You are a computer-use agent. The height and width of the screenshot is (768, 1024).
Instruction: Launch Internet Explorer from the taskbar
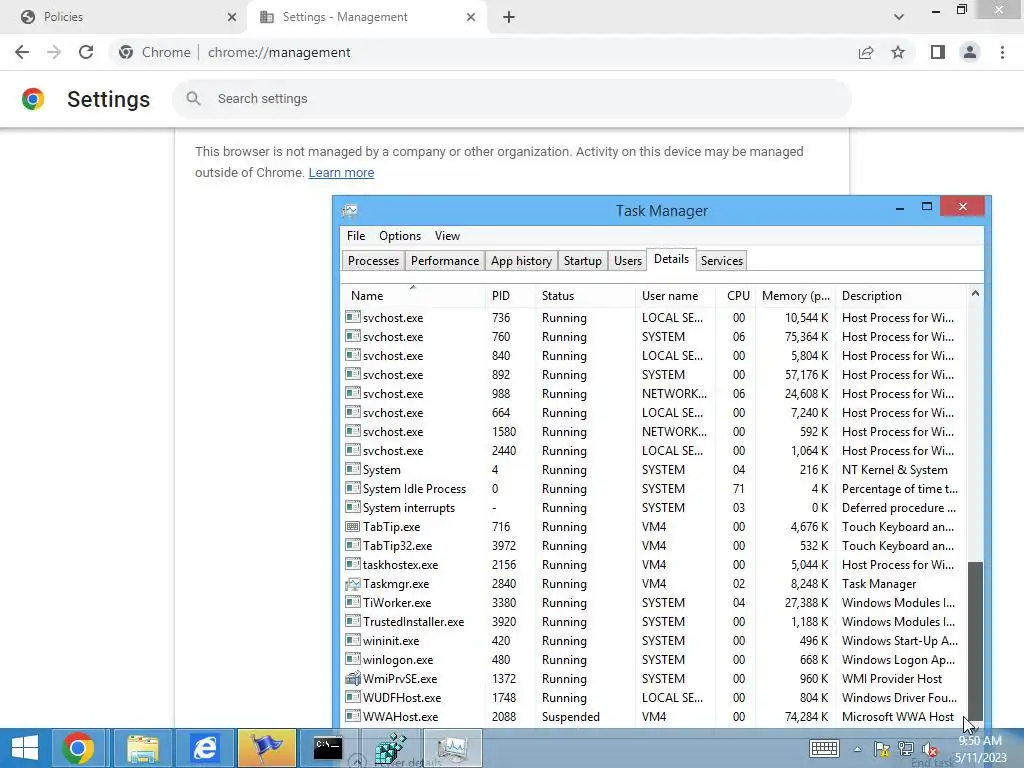[204, 748]
